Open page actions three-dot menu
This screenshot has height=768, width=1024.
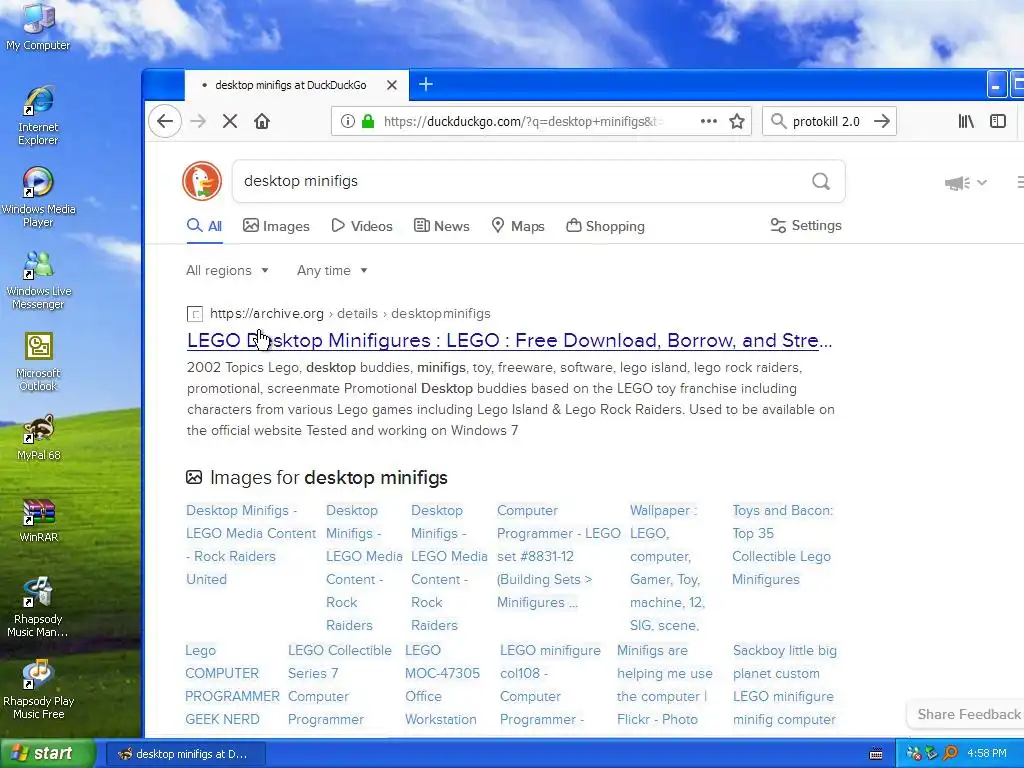tap(709, 121)
